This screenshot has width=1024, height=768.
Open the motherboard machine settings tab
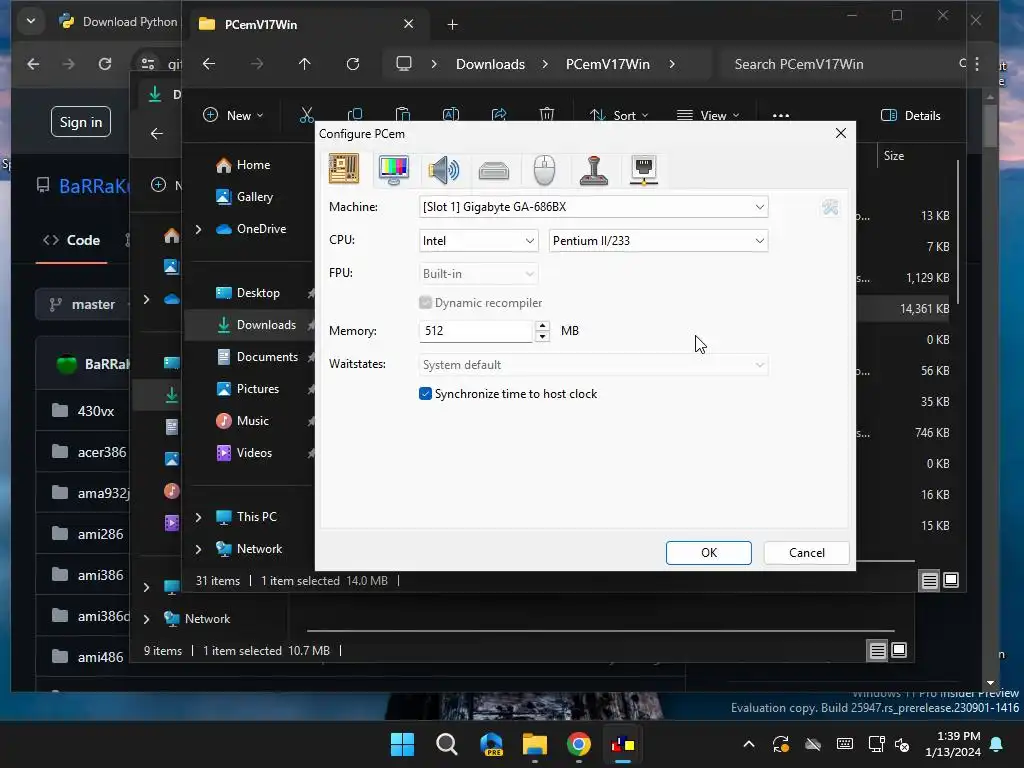coord(344,169)
